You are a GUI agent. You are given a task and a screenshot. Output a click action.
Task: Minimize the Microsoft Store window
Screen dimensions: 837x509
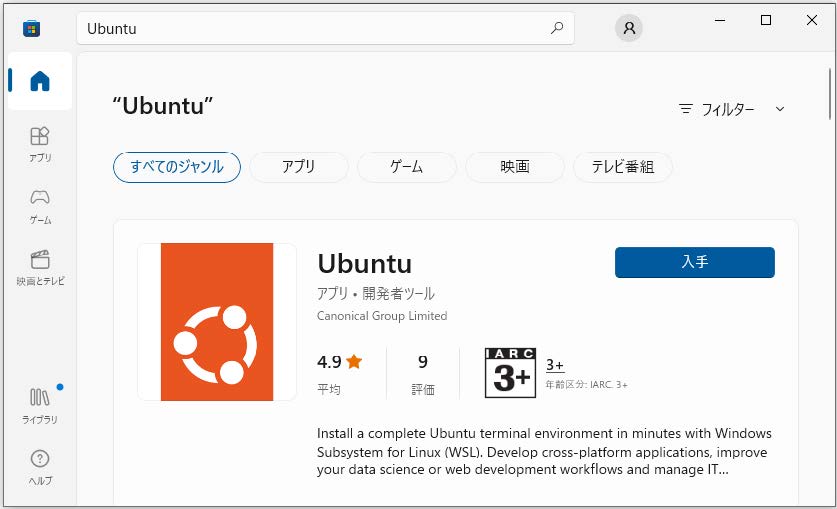coord(720,20)
